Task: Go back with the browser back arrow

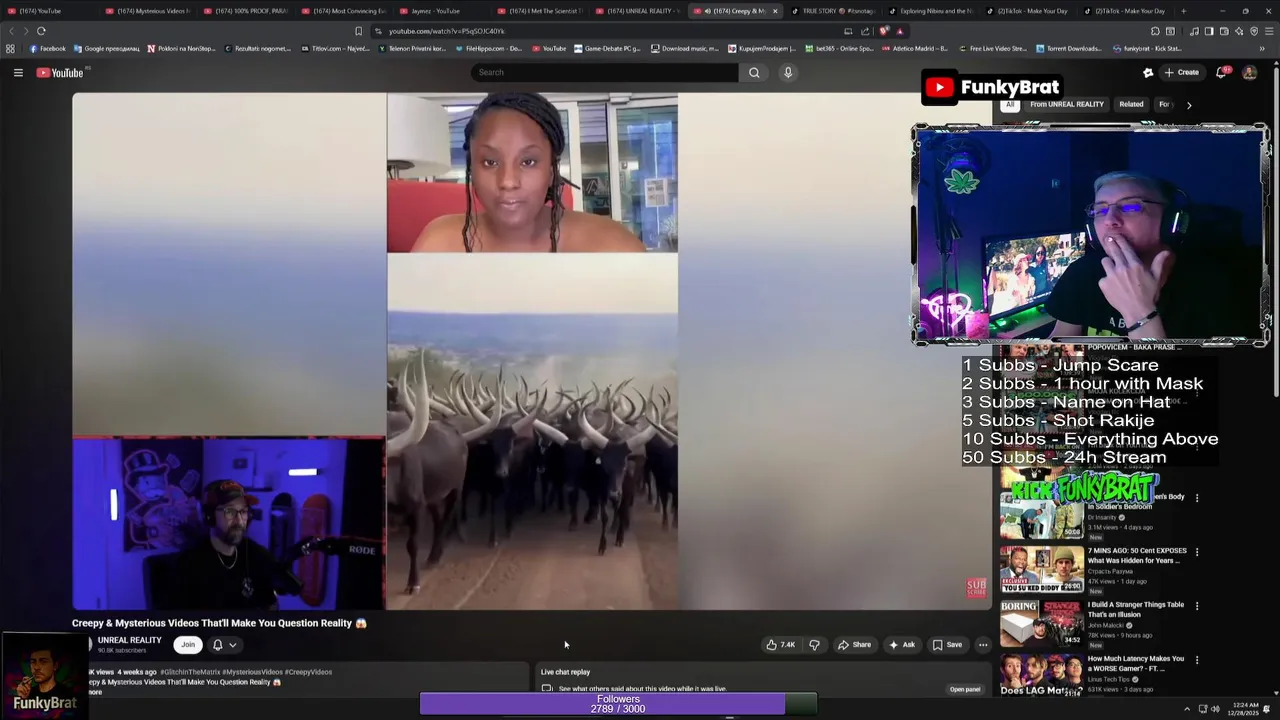Action: point(12,31)
